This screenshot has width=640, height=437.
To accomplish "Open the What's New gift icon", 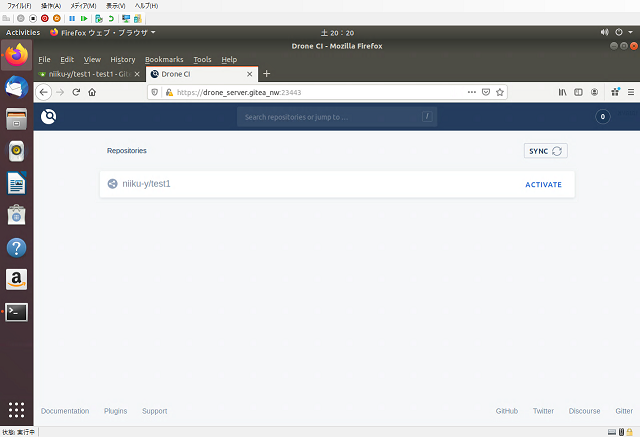I will pyautogui.click(x=615, y=92).
